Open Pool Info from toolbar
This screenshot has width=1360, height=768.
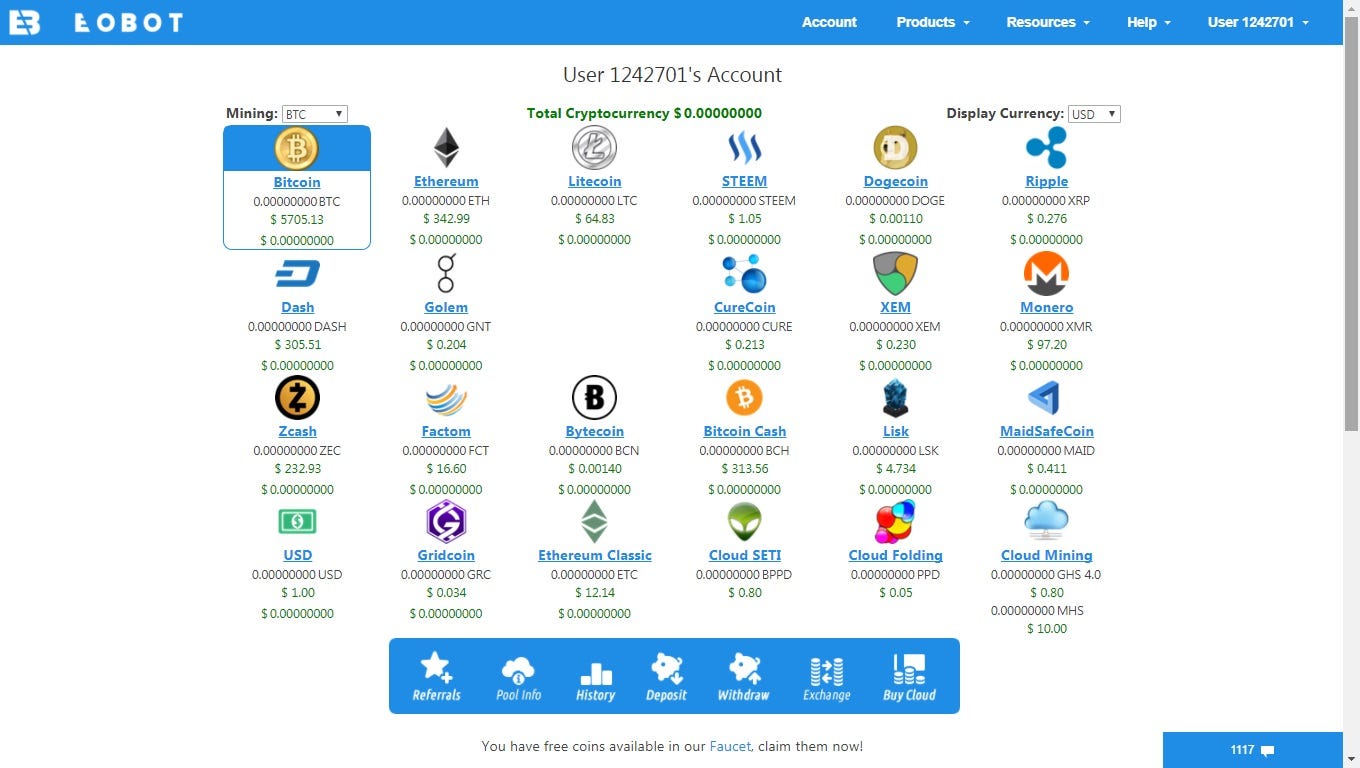519,677
